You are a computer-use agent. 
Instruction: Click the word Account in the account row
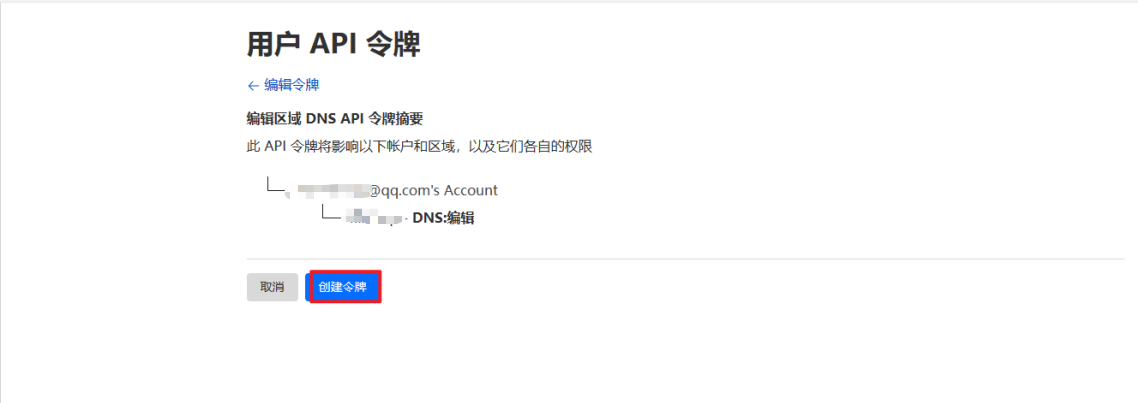[x=471, y=191]
